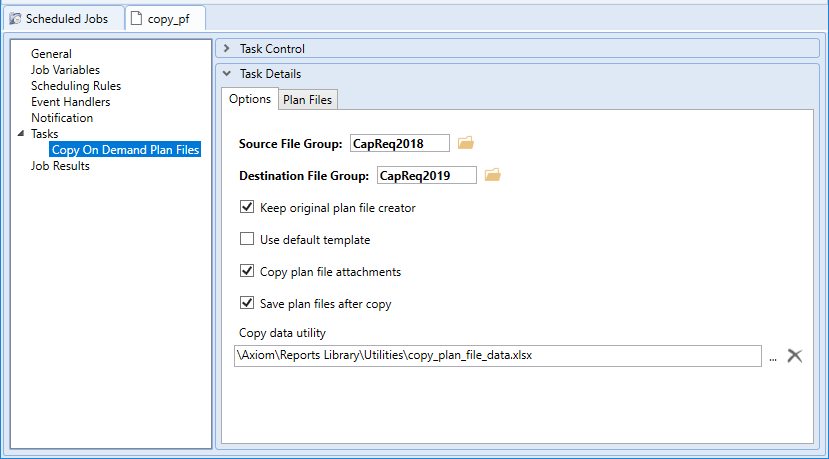Viewport: 829px width, 459px height.
Task: Collapse the Task Details section
Action: pos(227,74)
